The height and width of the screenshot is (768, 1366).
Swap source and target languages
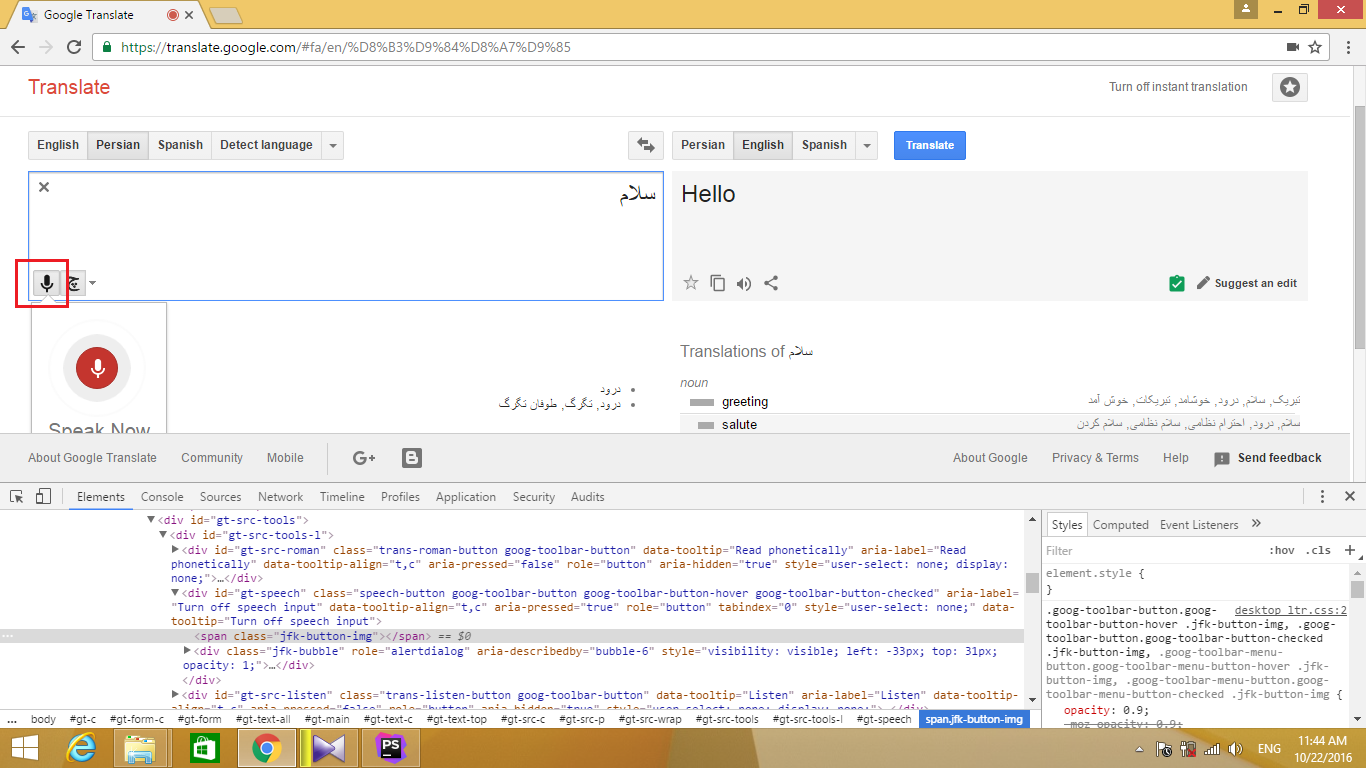pos(646,145)
